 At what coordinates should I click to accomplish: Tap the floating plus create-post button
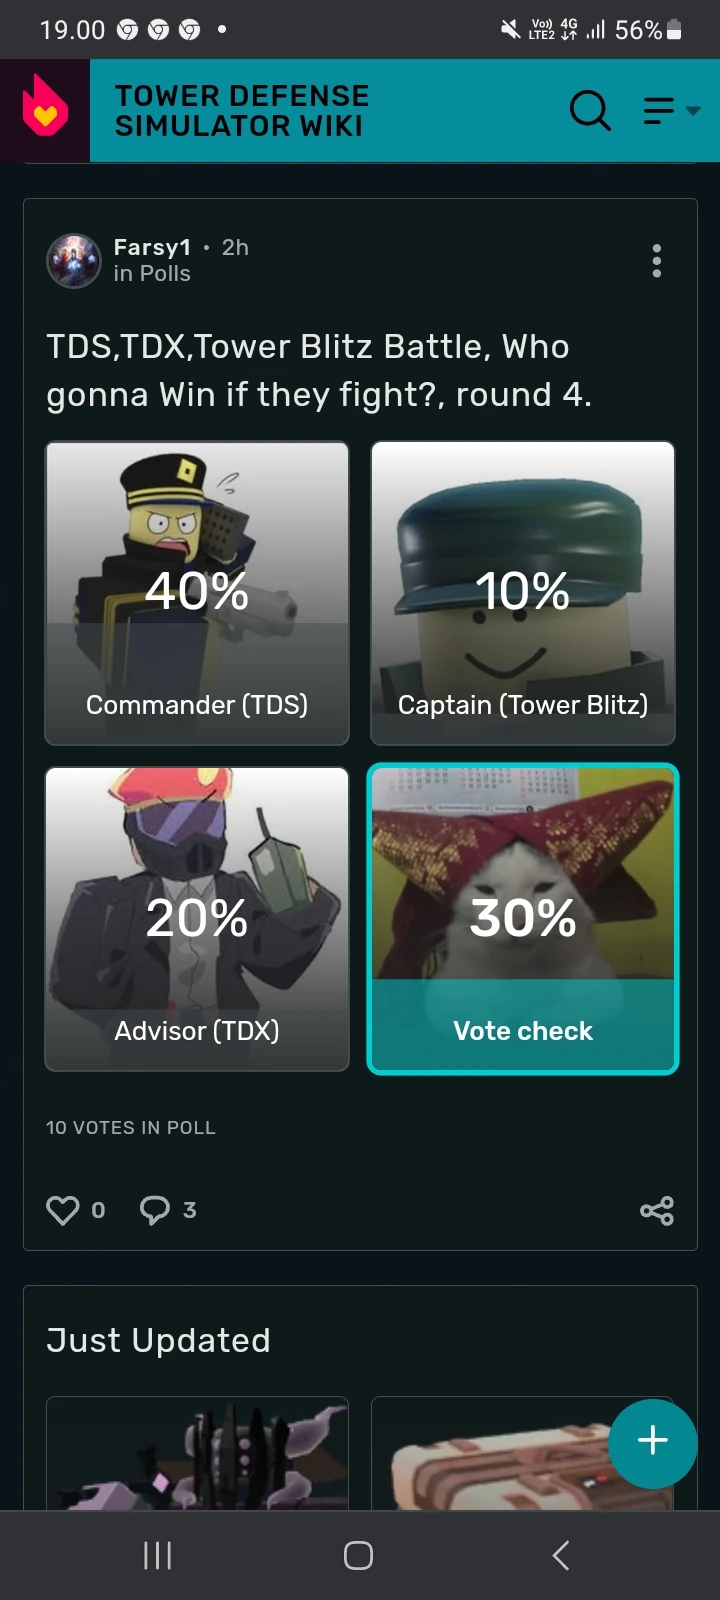tap(653, 1443)
